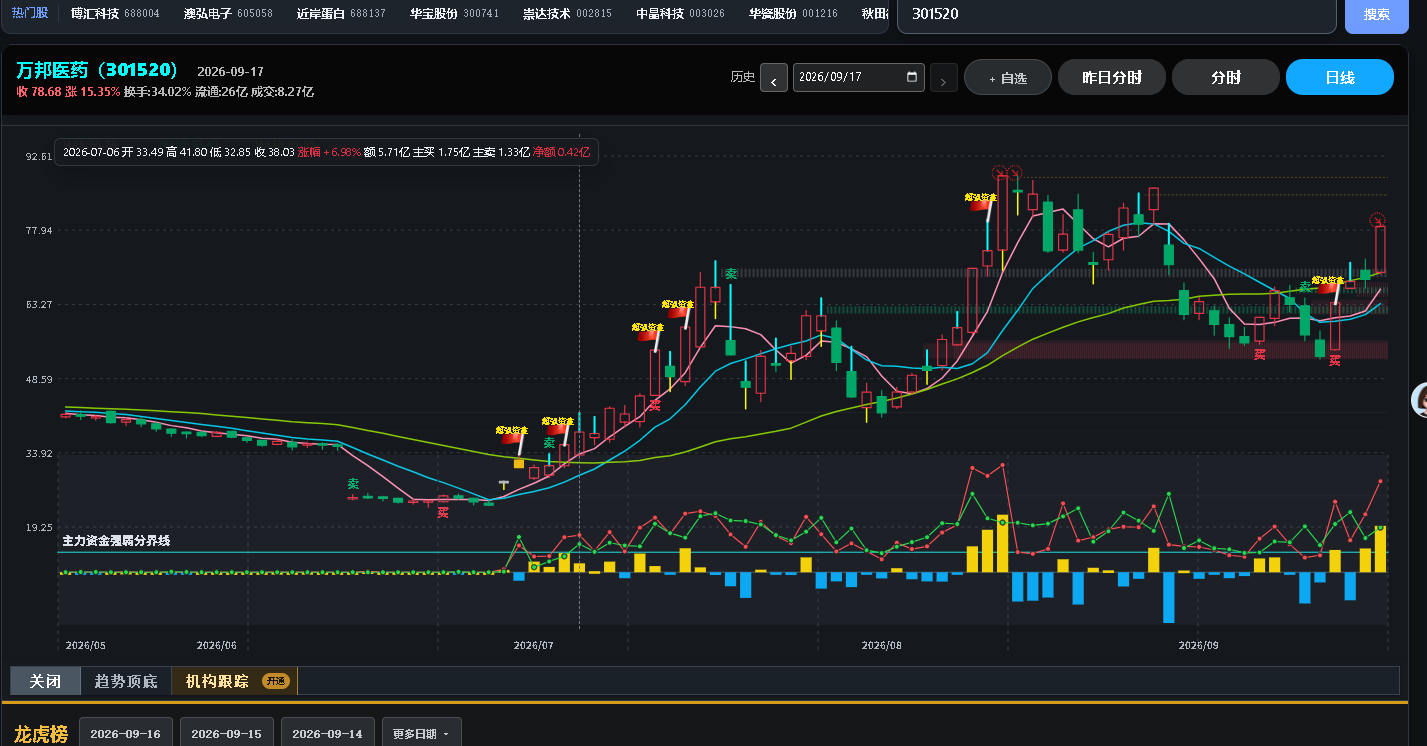
Task: Open hot stock 华宝股份 300741
Action: click(454, 14)
